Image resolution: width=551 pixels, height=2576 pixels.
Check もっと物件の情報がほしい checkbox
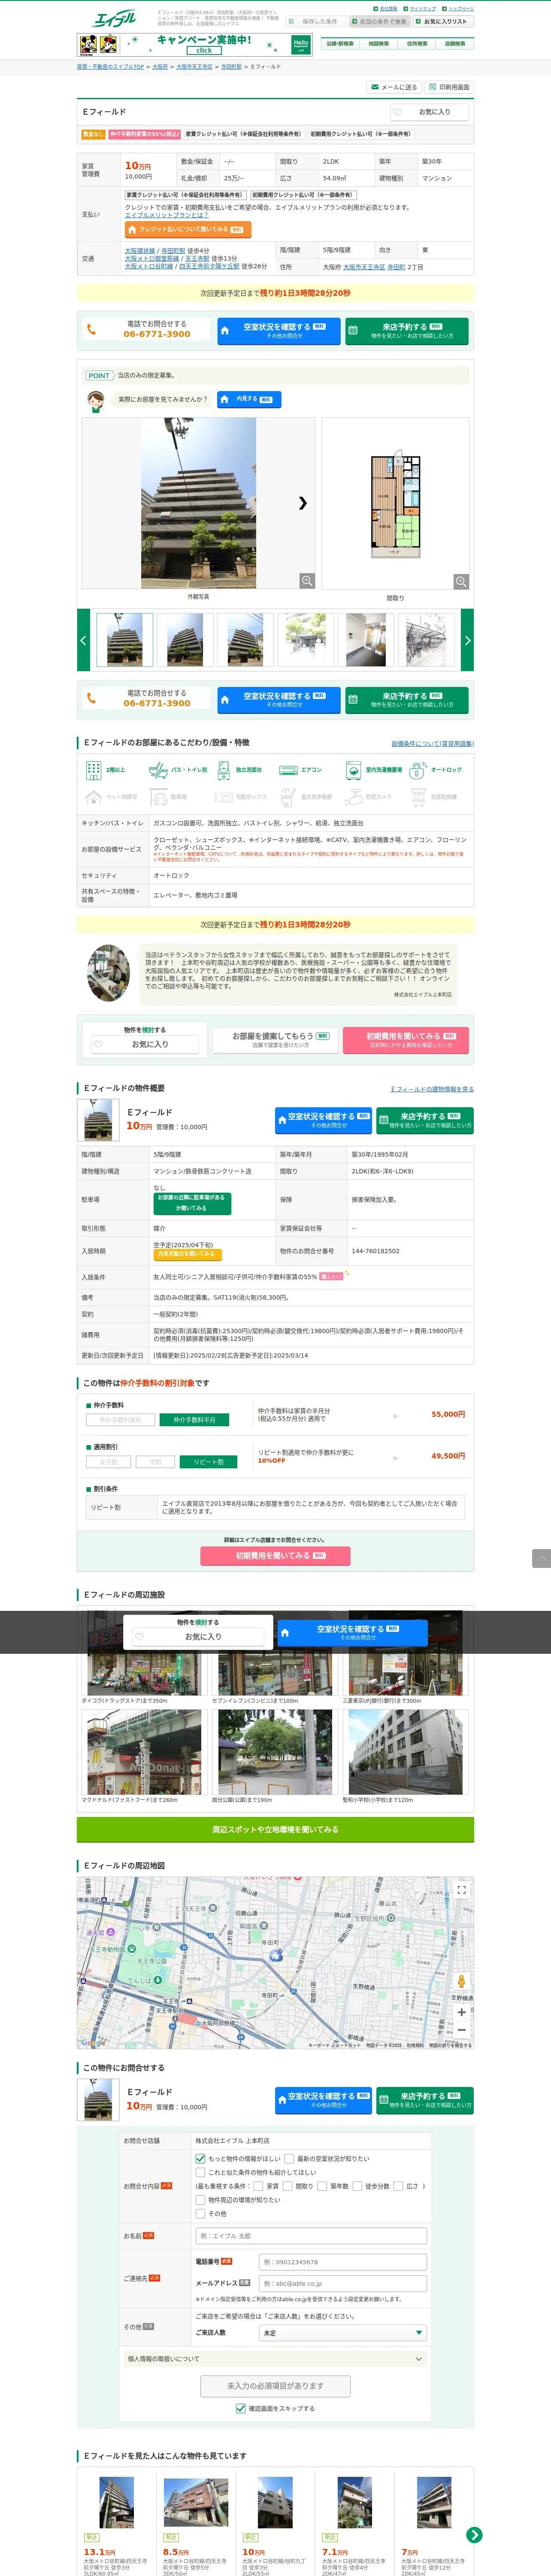pos(200,2159)
